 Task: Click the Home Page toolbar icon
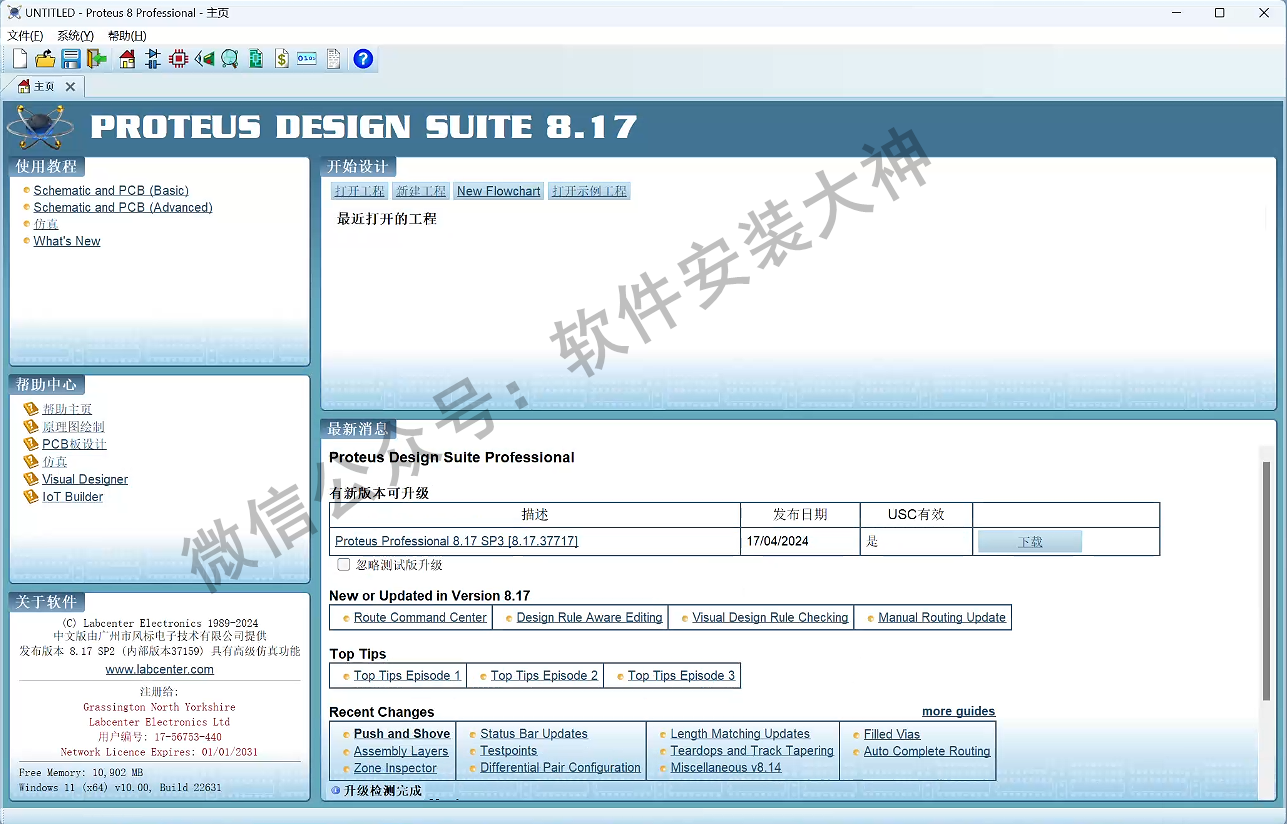pos(127,59)
